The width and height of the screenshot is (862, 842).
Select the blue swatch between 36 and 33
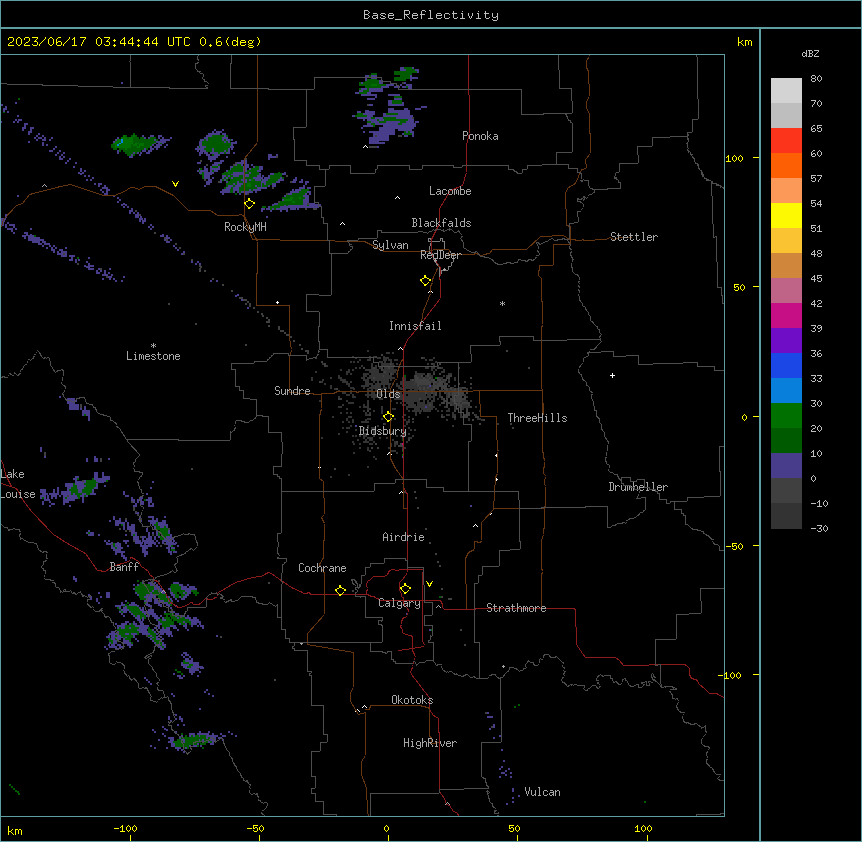(786, 366)
